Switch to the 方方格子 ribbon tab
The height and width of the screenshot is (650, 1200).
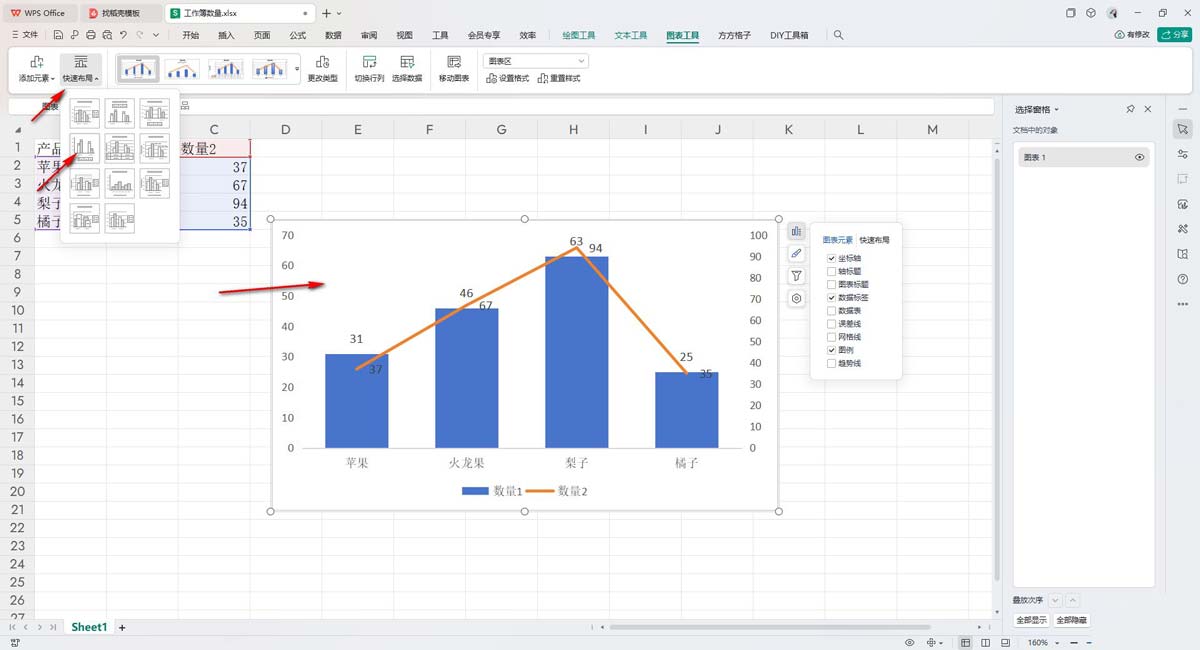[735, 35]
